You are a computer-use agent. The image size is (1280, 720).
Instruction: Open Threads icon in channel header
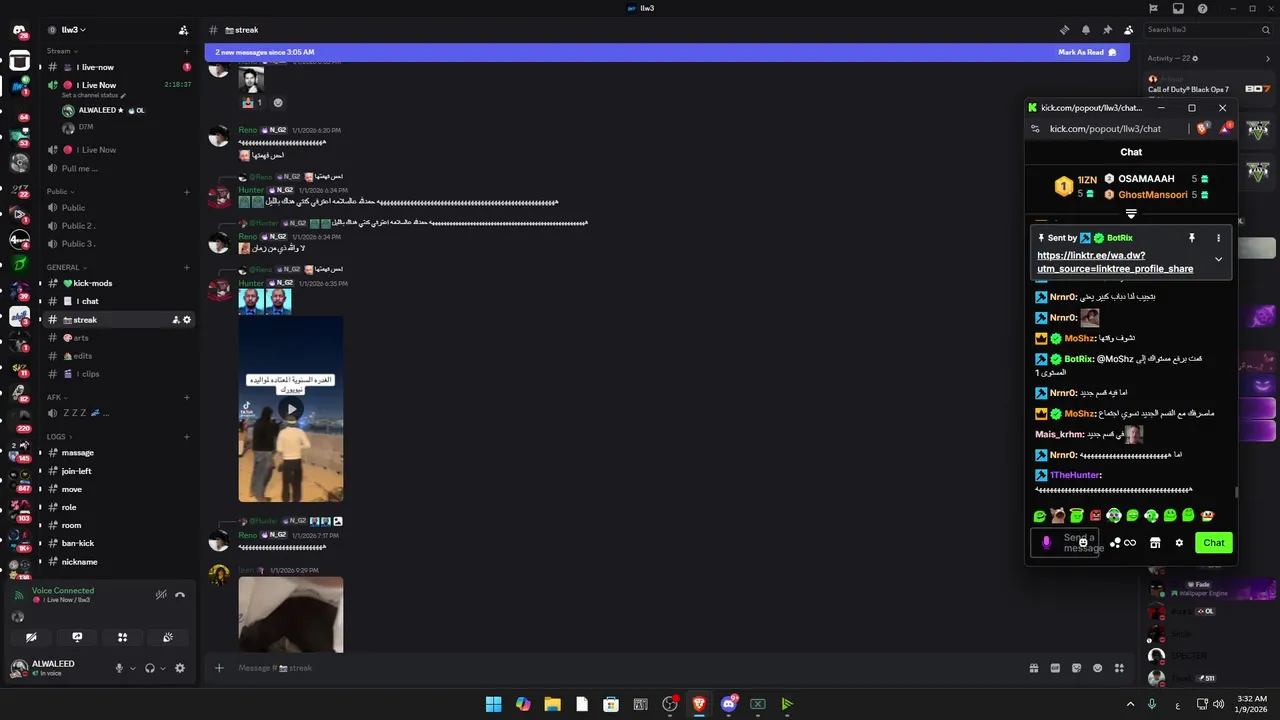(x=1064, y=30)
